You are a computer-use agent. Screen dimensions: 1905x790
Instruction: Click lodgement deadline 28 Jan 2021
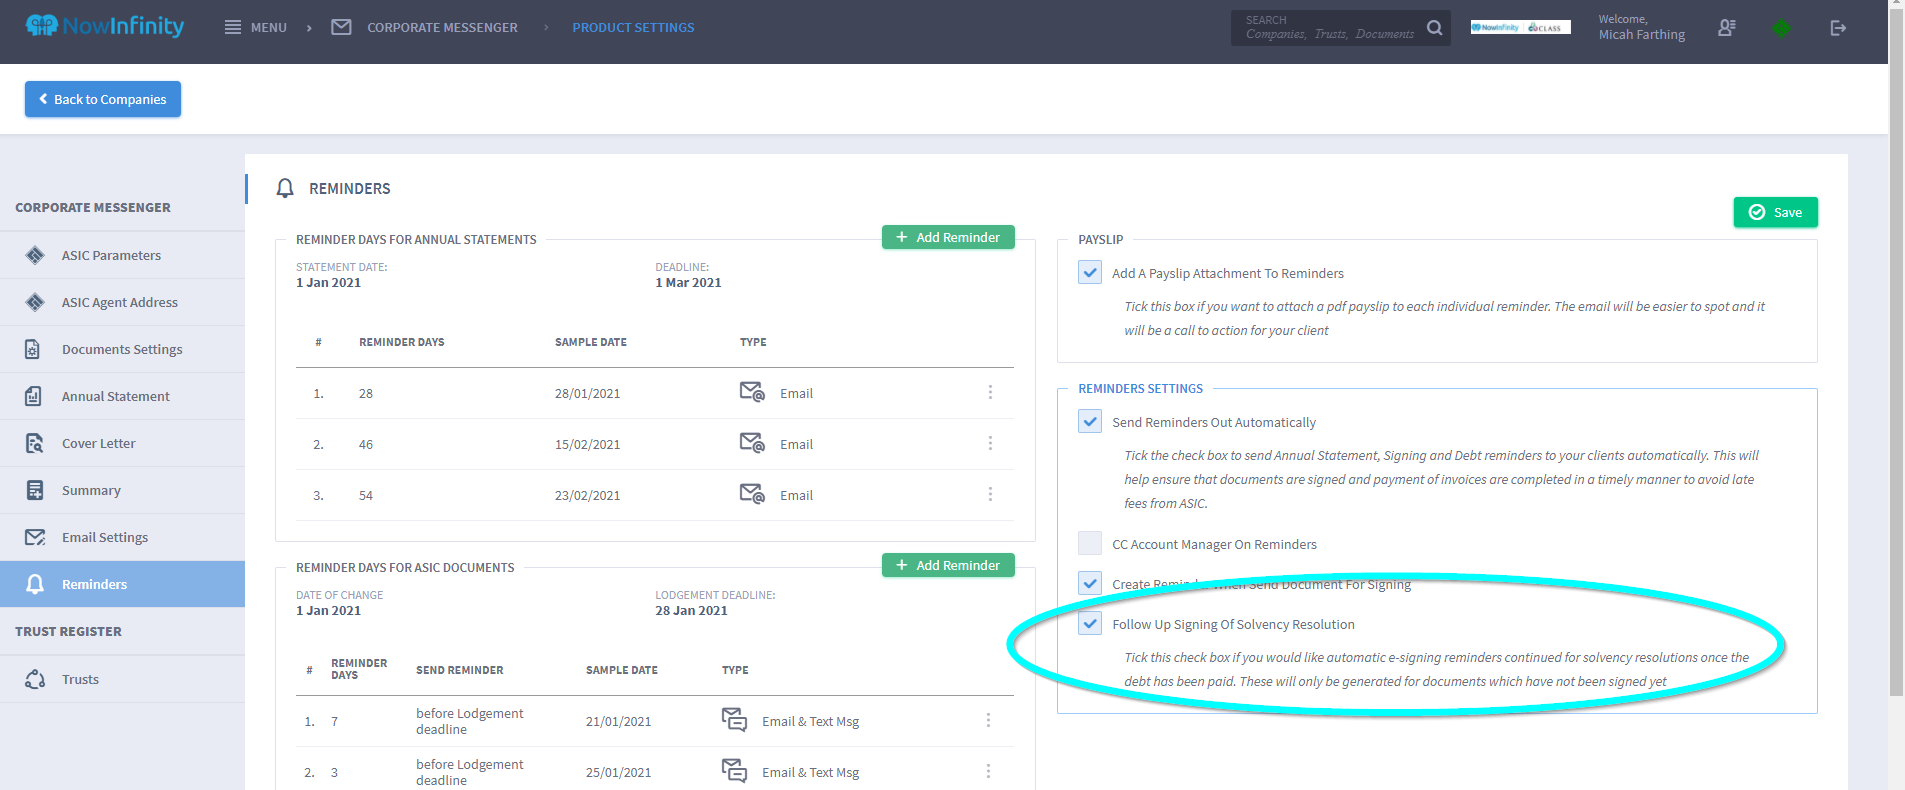pos(691,610)
